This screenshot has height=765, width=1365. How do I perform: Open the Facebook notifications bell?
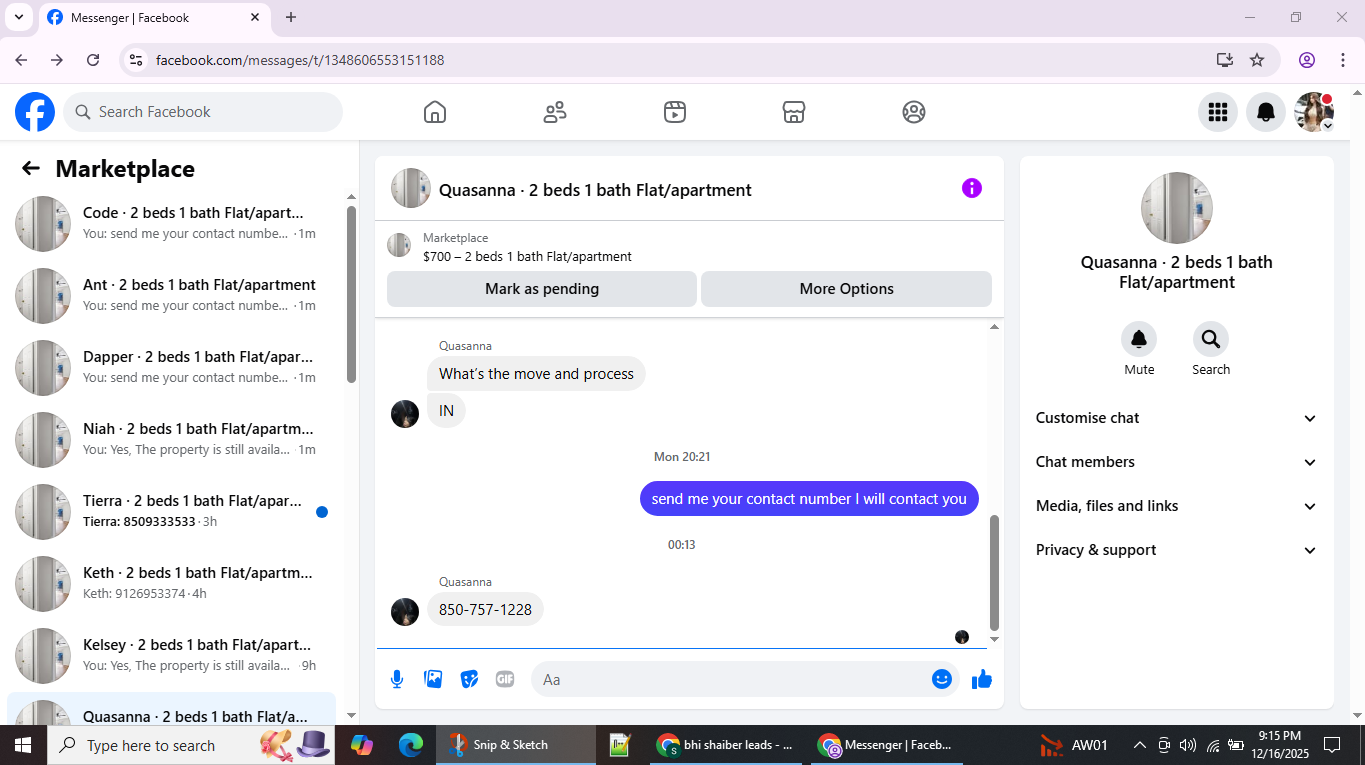(1266, 112)
